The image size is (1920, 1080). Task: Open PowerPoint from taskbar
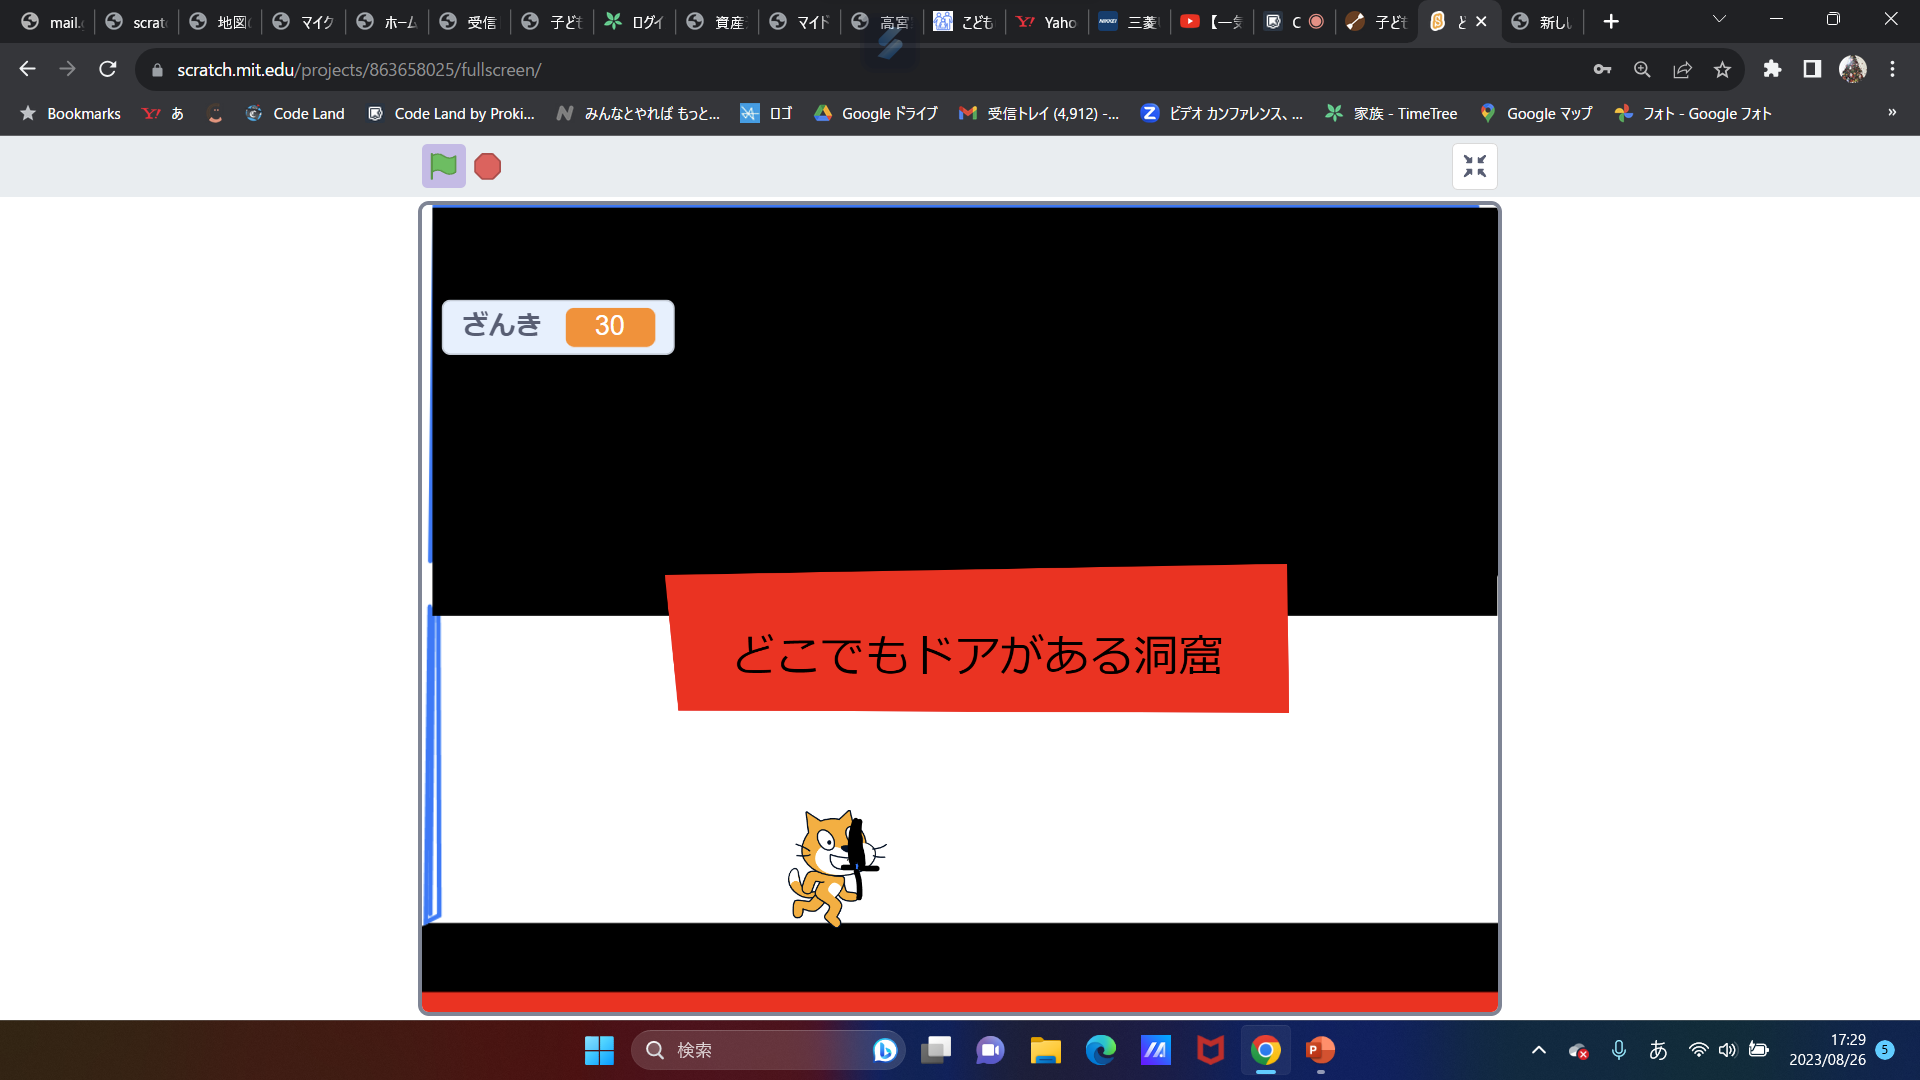(1320, 1050)
